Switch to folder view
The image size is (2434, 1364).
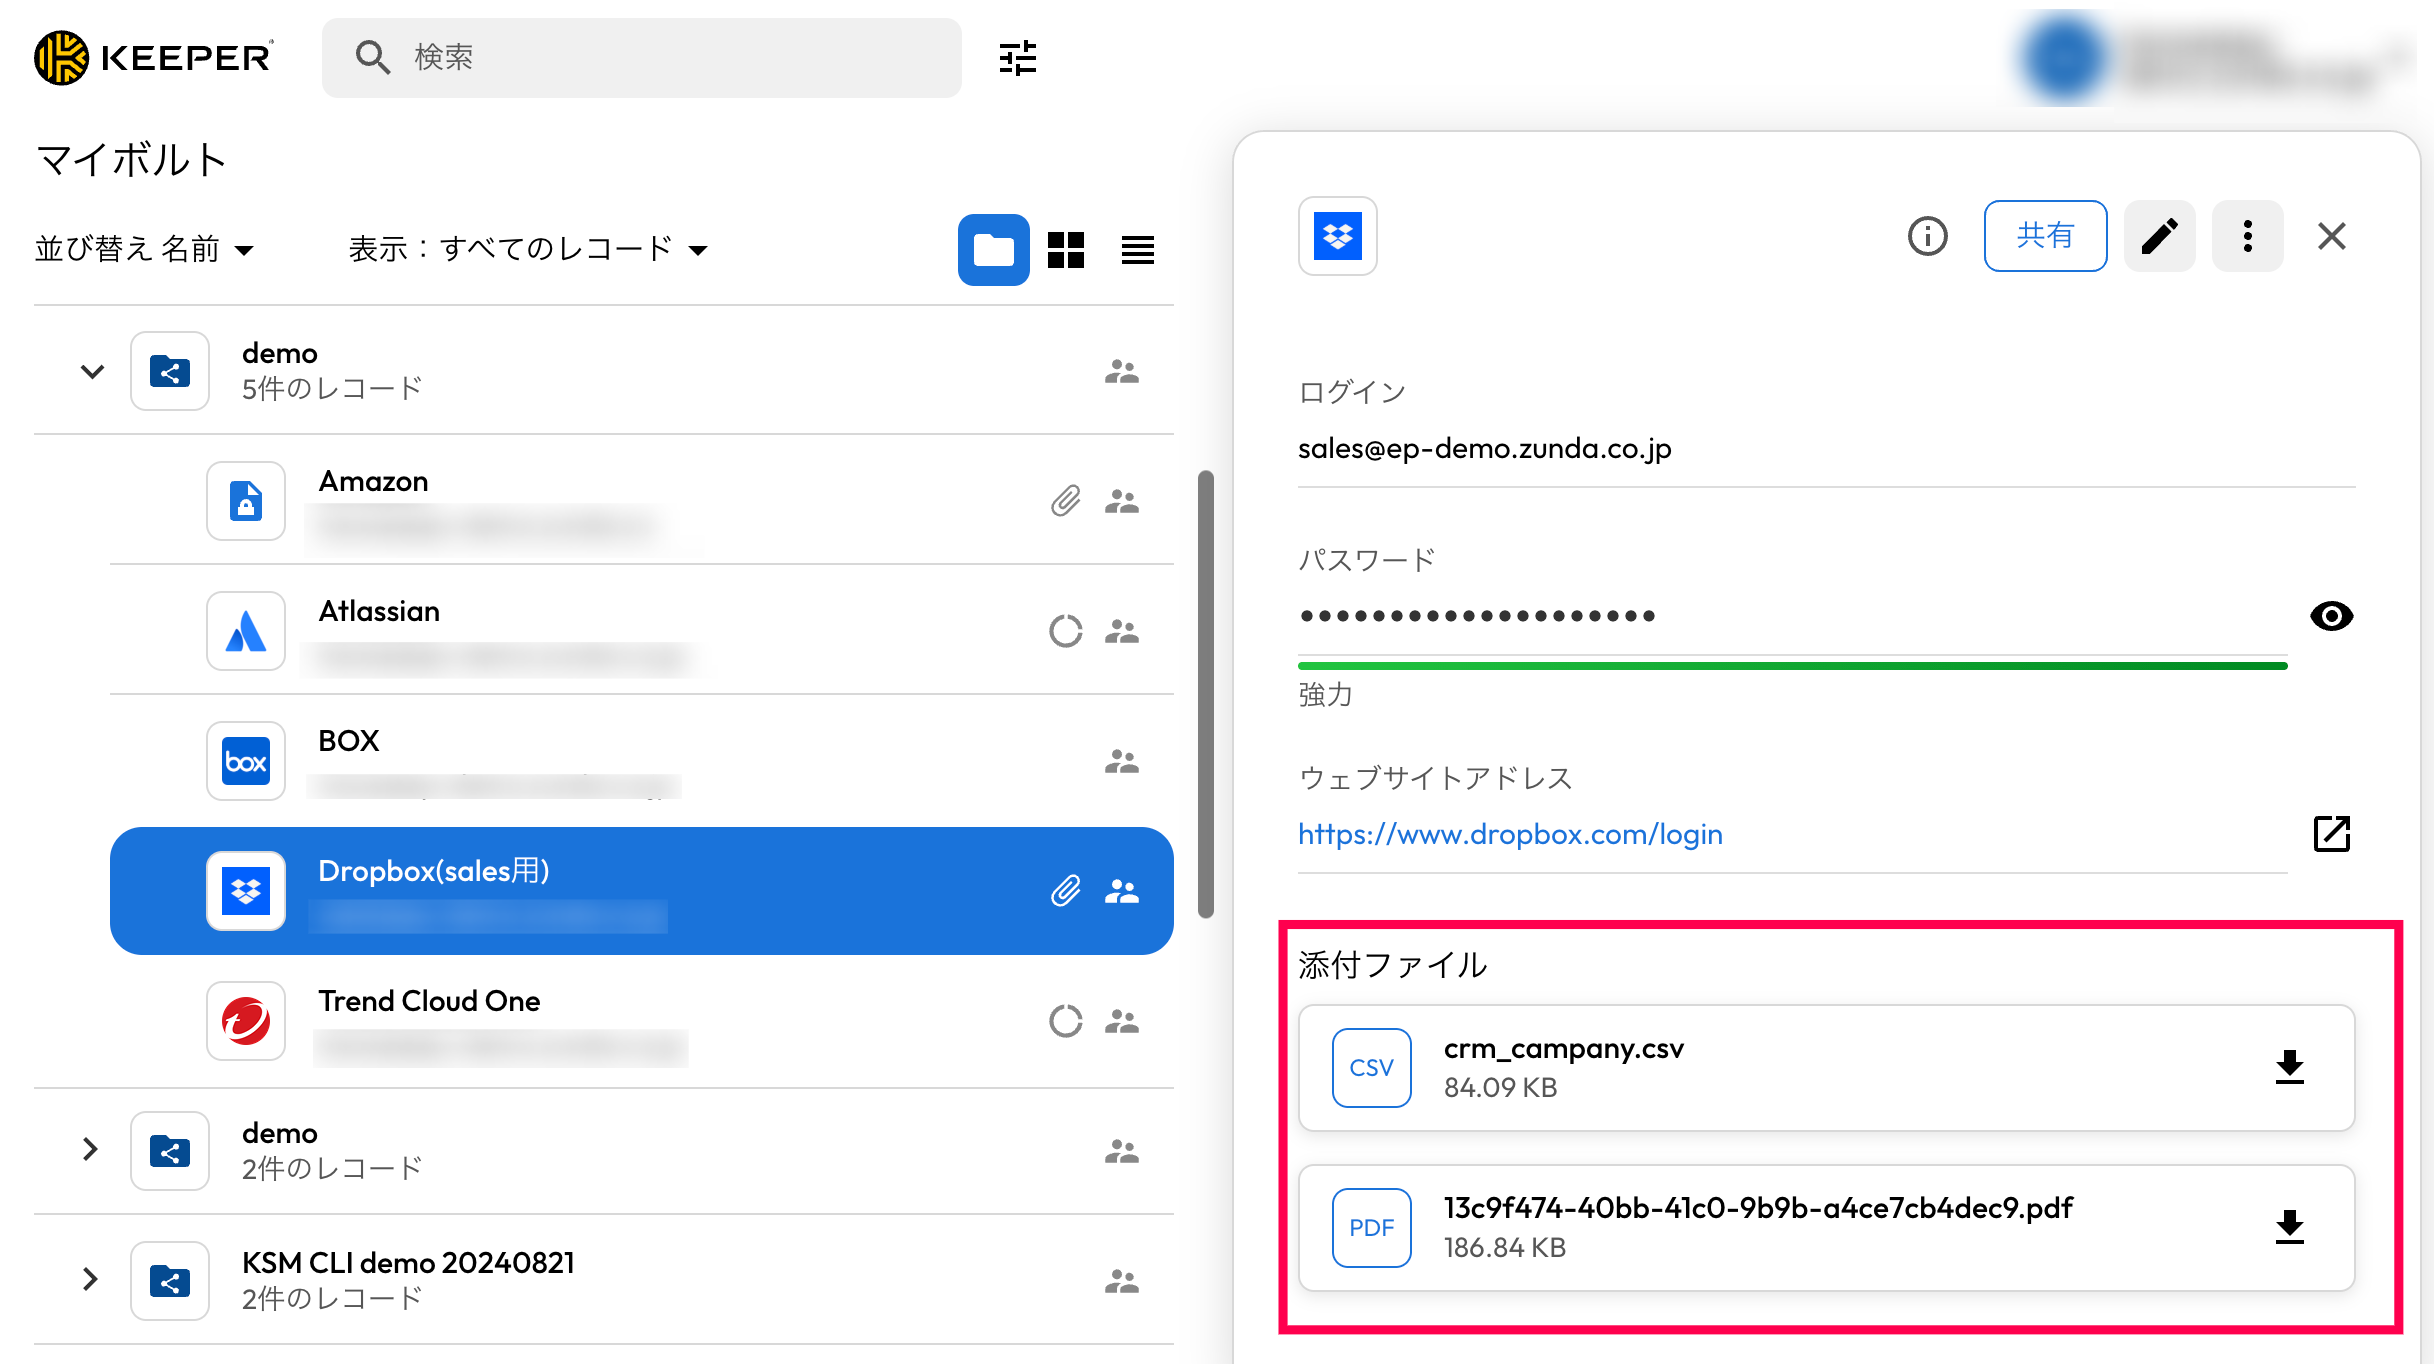coord(993,250)
